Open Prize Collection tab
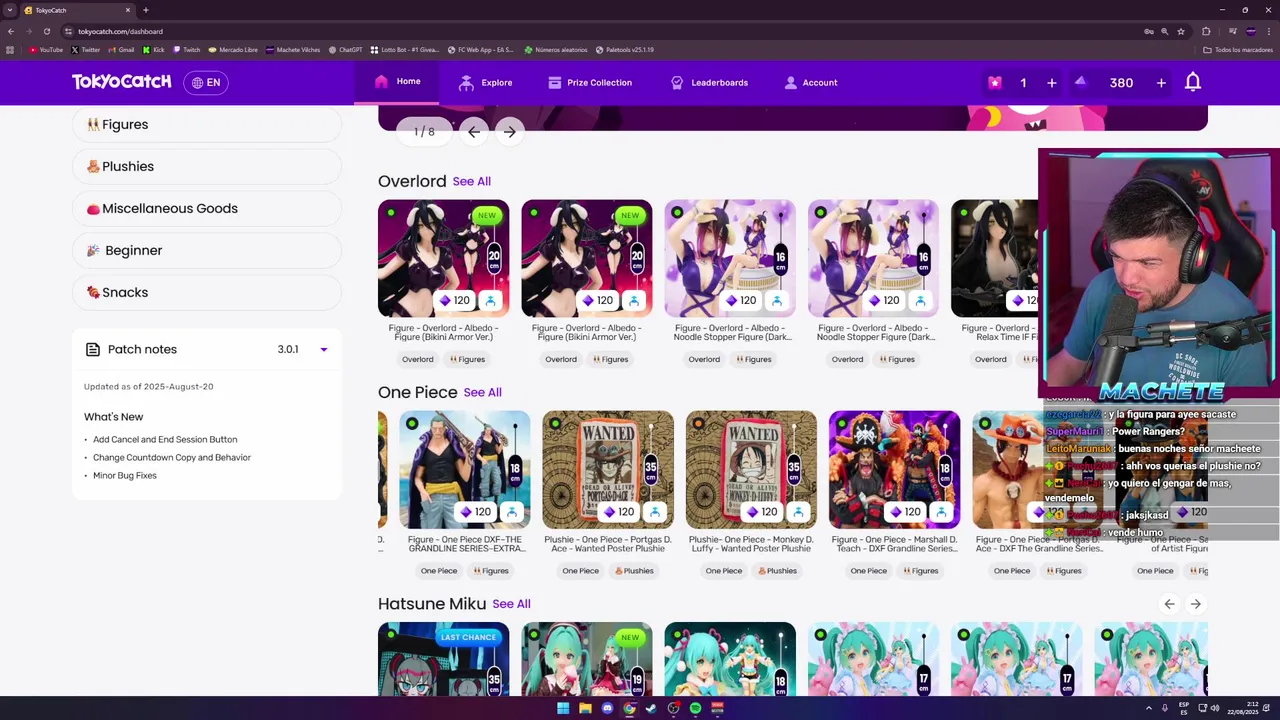This screenshot has width=1280, height=720. pyautogui.click(x=589, y=83)
